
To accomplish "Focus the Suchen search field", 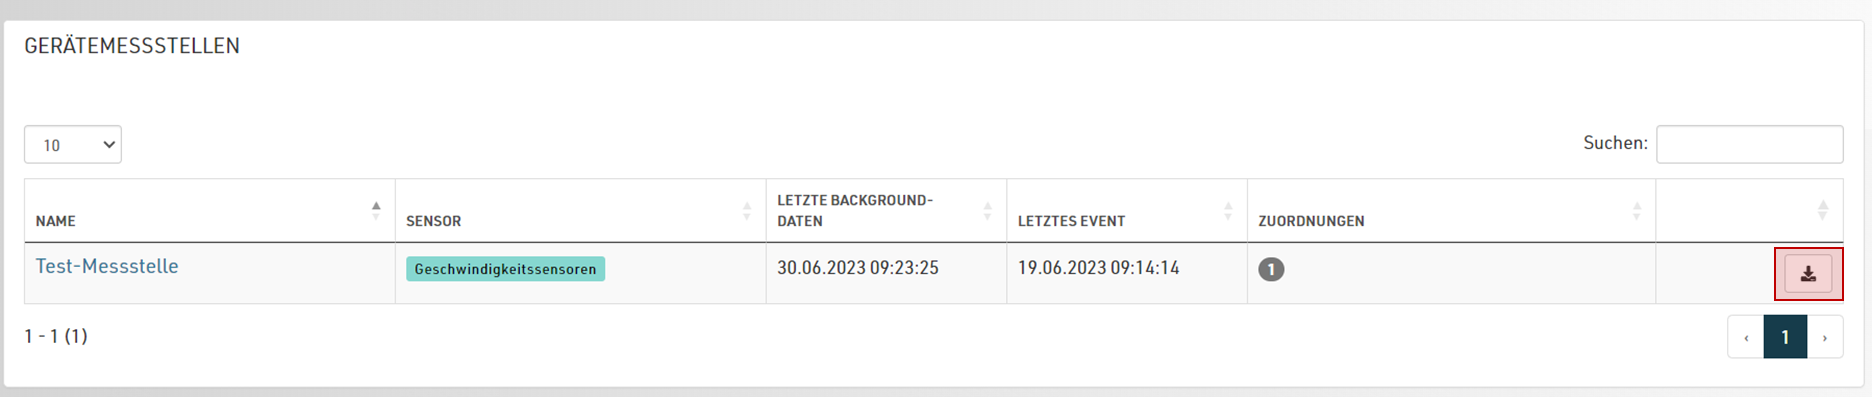I will tap(1750, 144).
